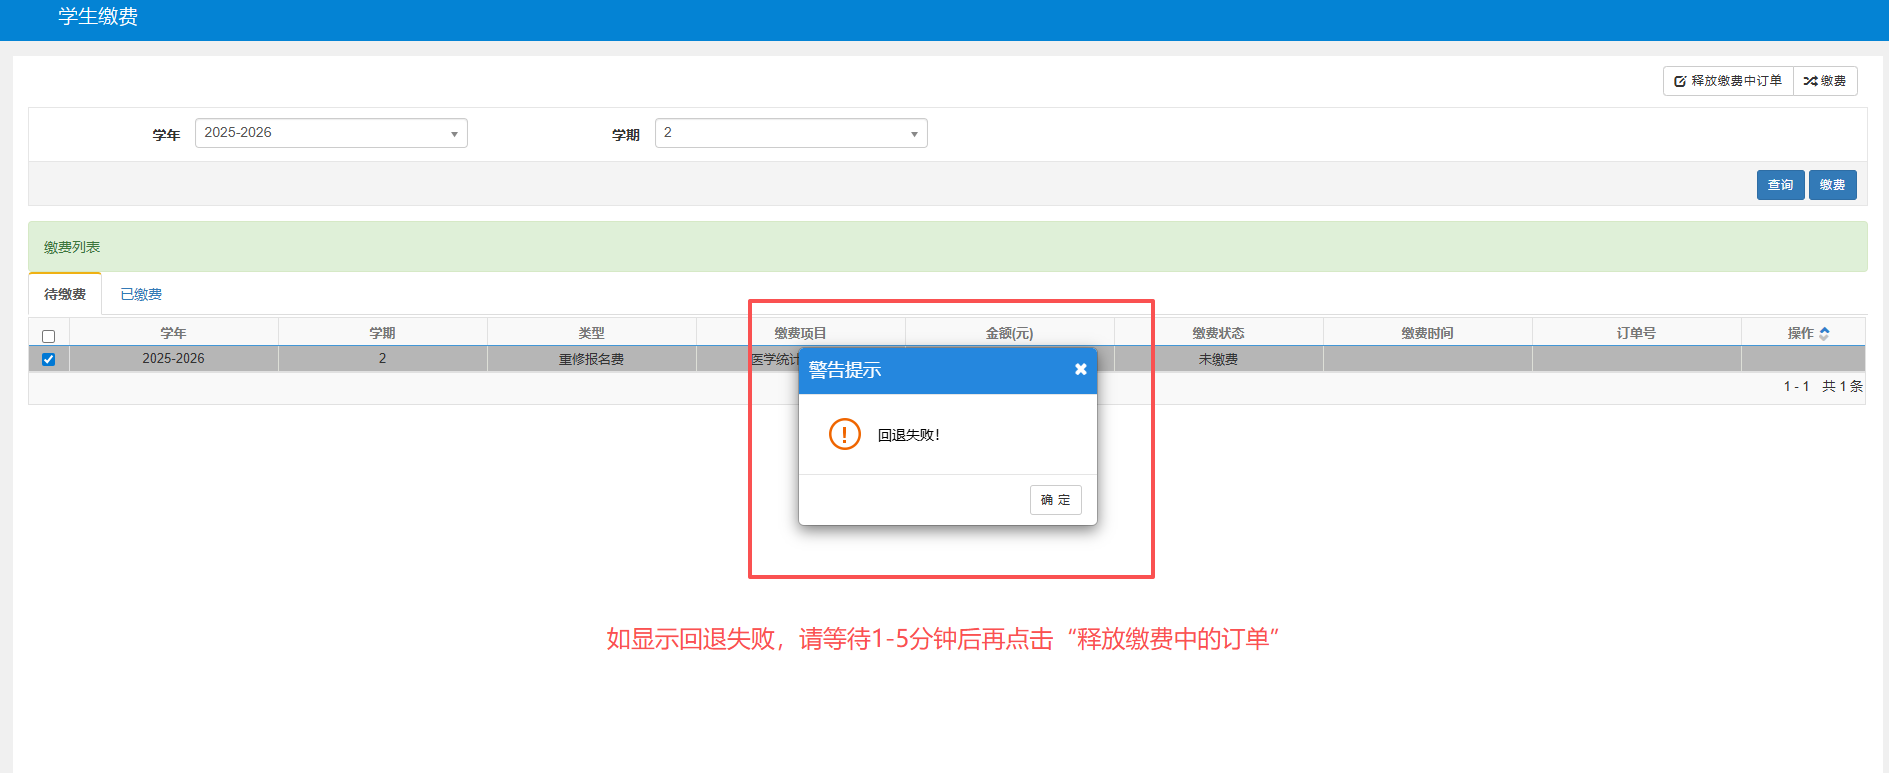Click the 未缴费 status cell

click(1218, 359)
